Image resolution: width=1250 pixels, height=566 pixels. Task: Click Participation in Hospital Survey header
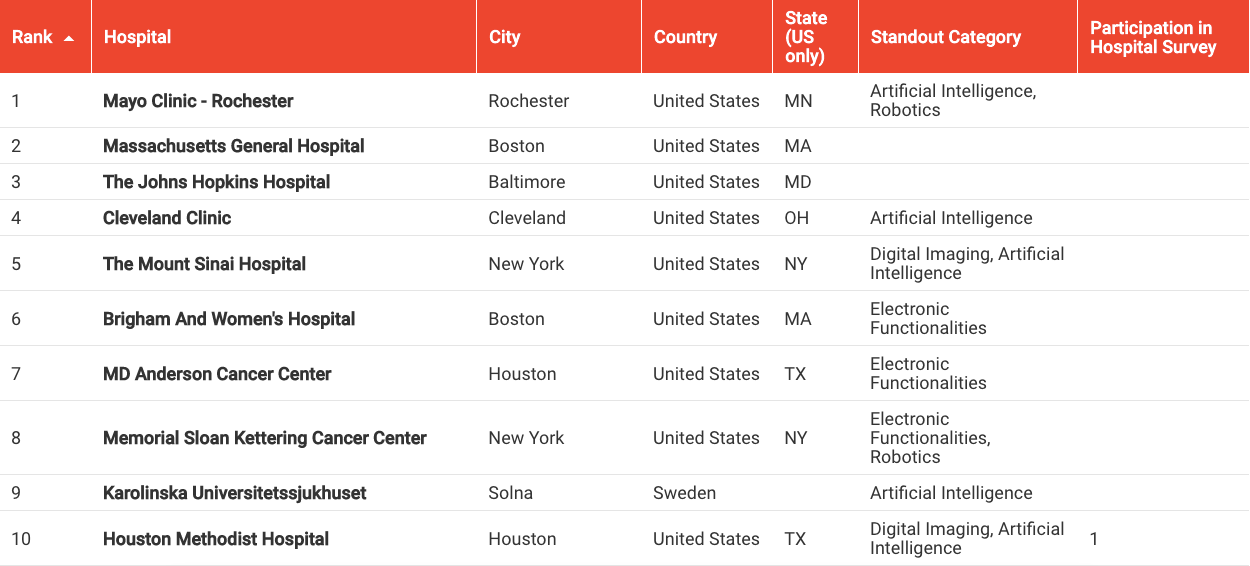(x=1152, y=37)
